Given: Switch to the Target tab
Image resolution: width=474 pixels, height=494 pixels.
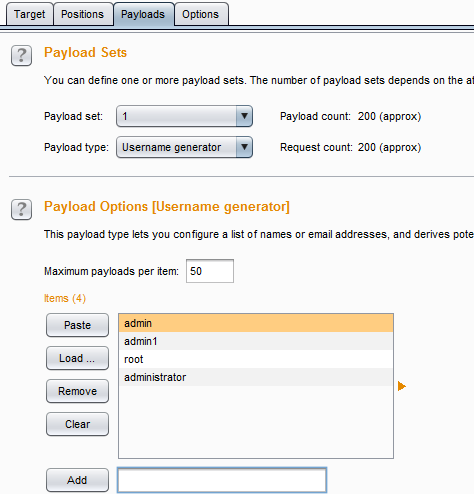Looking at the screenshot, I should point(30,14).
